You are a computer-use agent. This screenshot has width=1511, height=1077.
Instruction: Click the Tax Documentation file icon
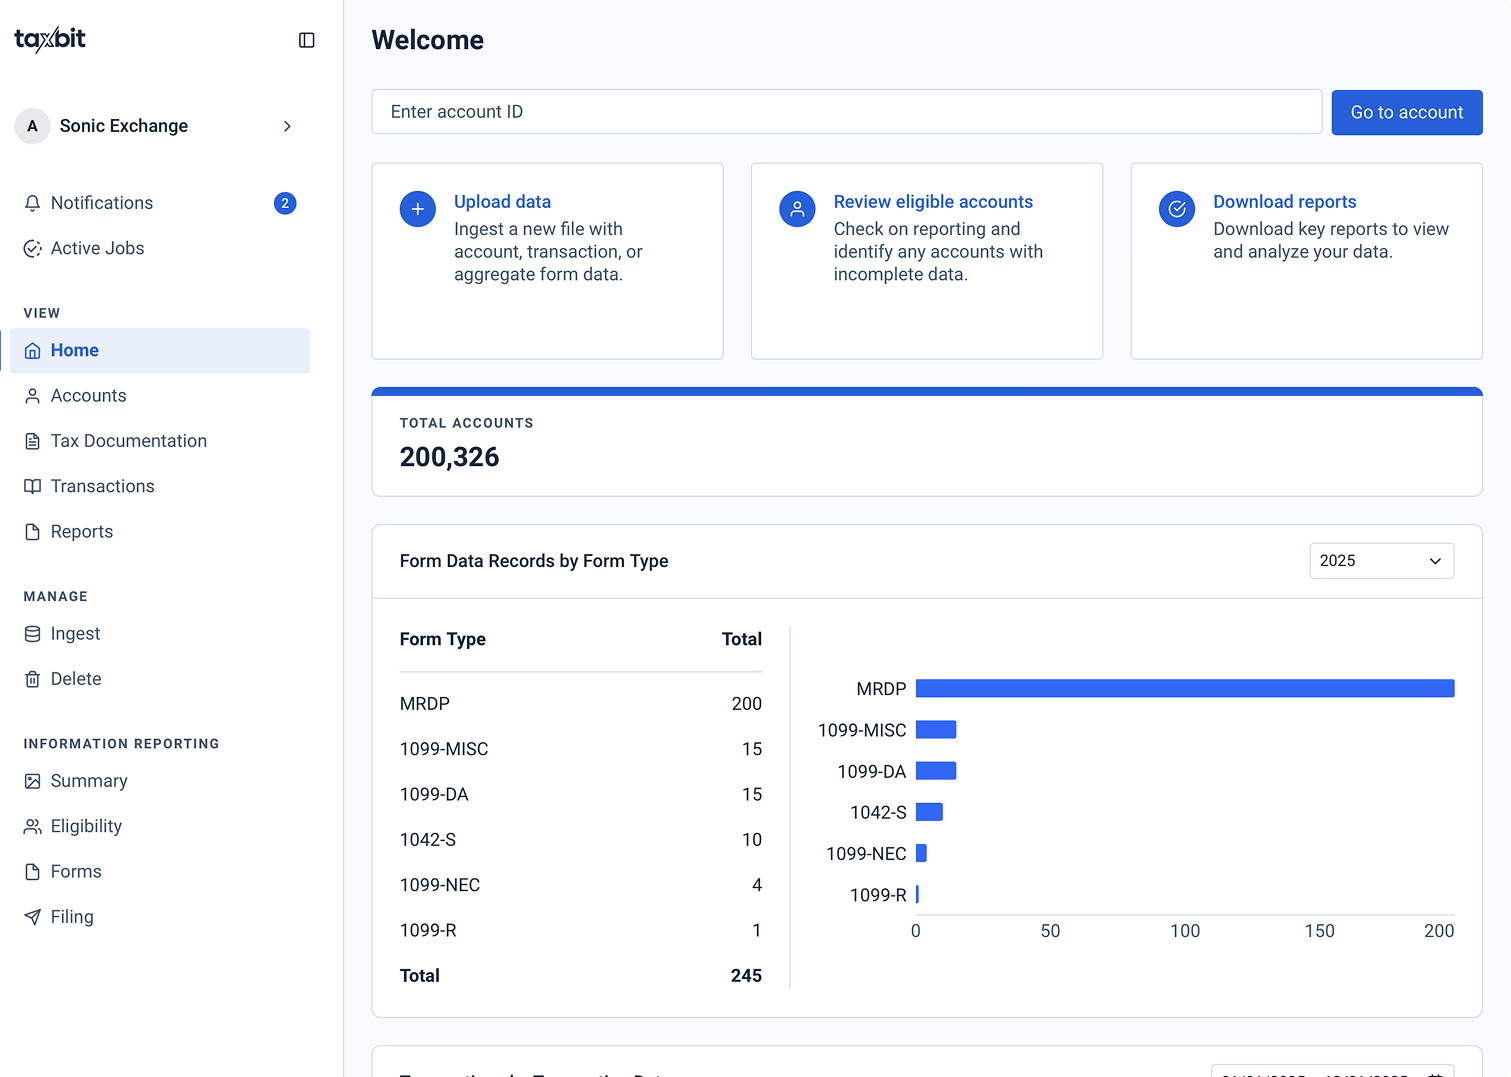tap(32, 441)
